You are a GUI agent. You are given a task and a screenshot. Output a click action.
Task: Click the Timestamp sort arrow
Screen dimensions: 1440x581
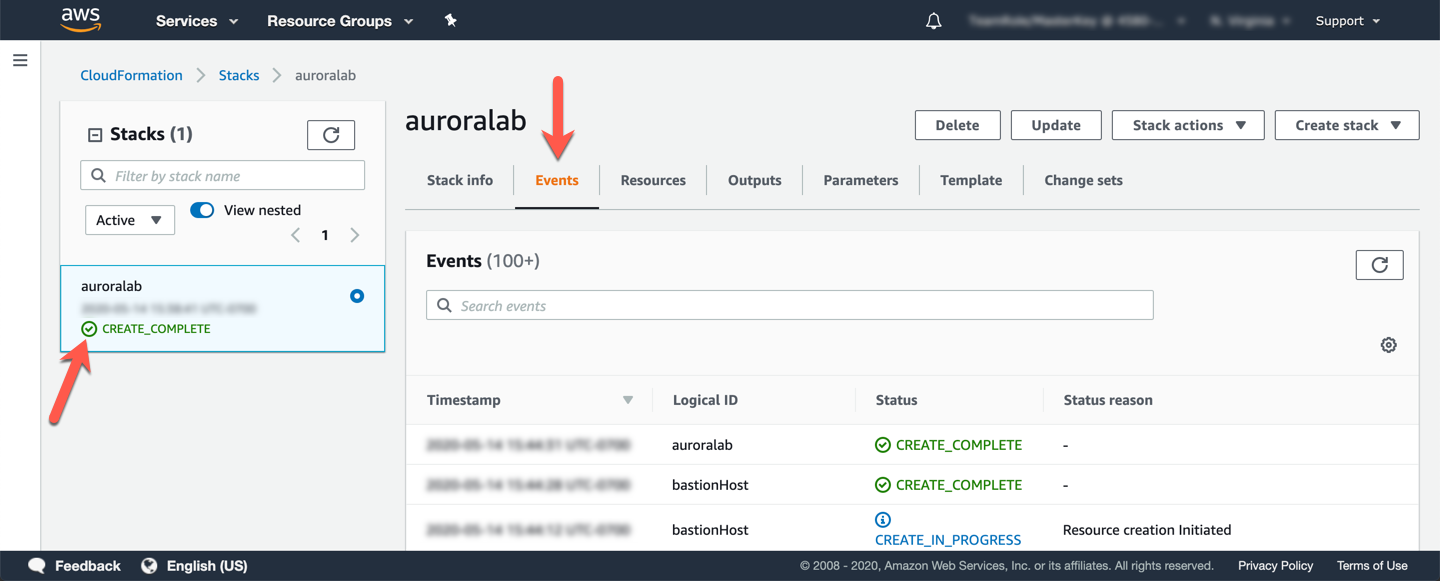[x=628, y=400]
